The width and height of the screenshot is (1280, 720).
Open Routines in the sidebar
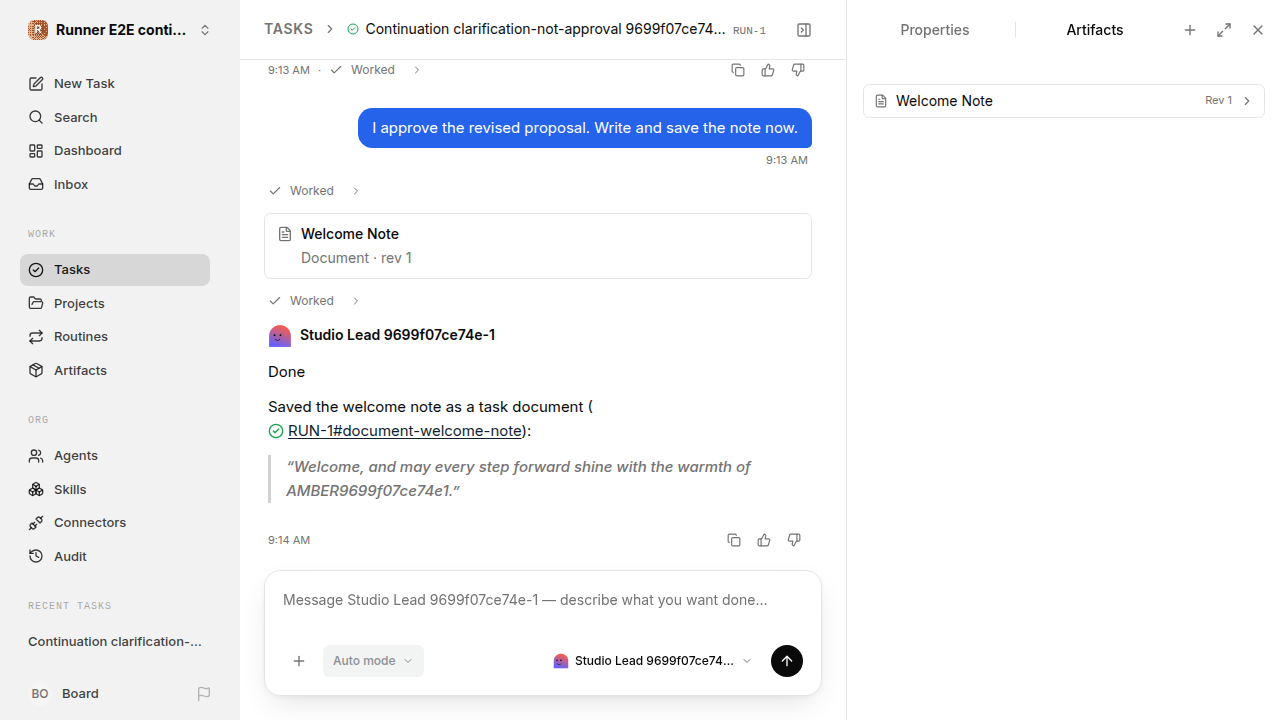point(115,336)
